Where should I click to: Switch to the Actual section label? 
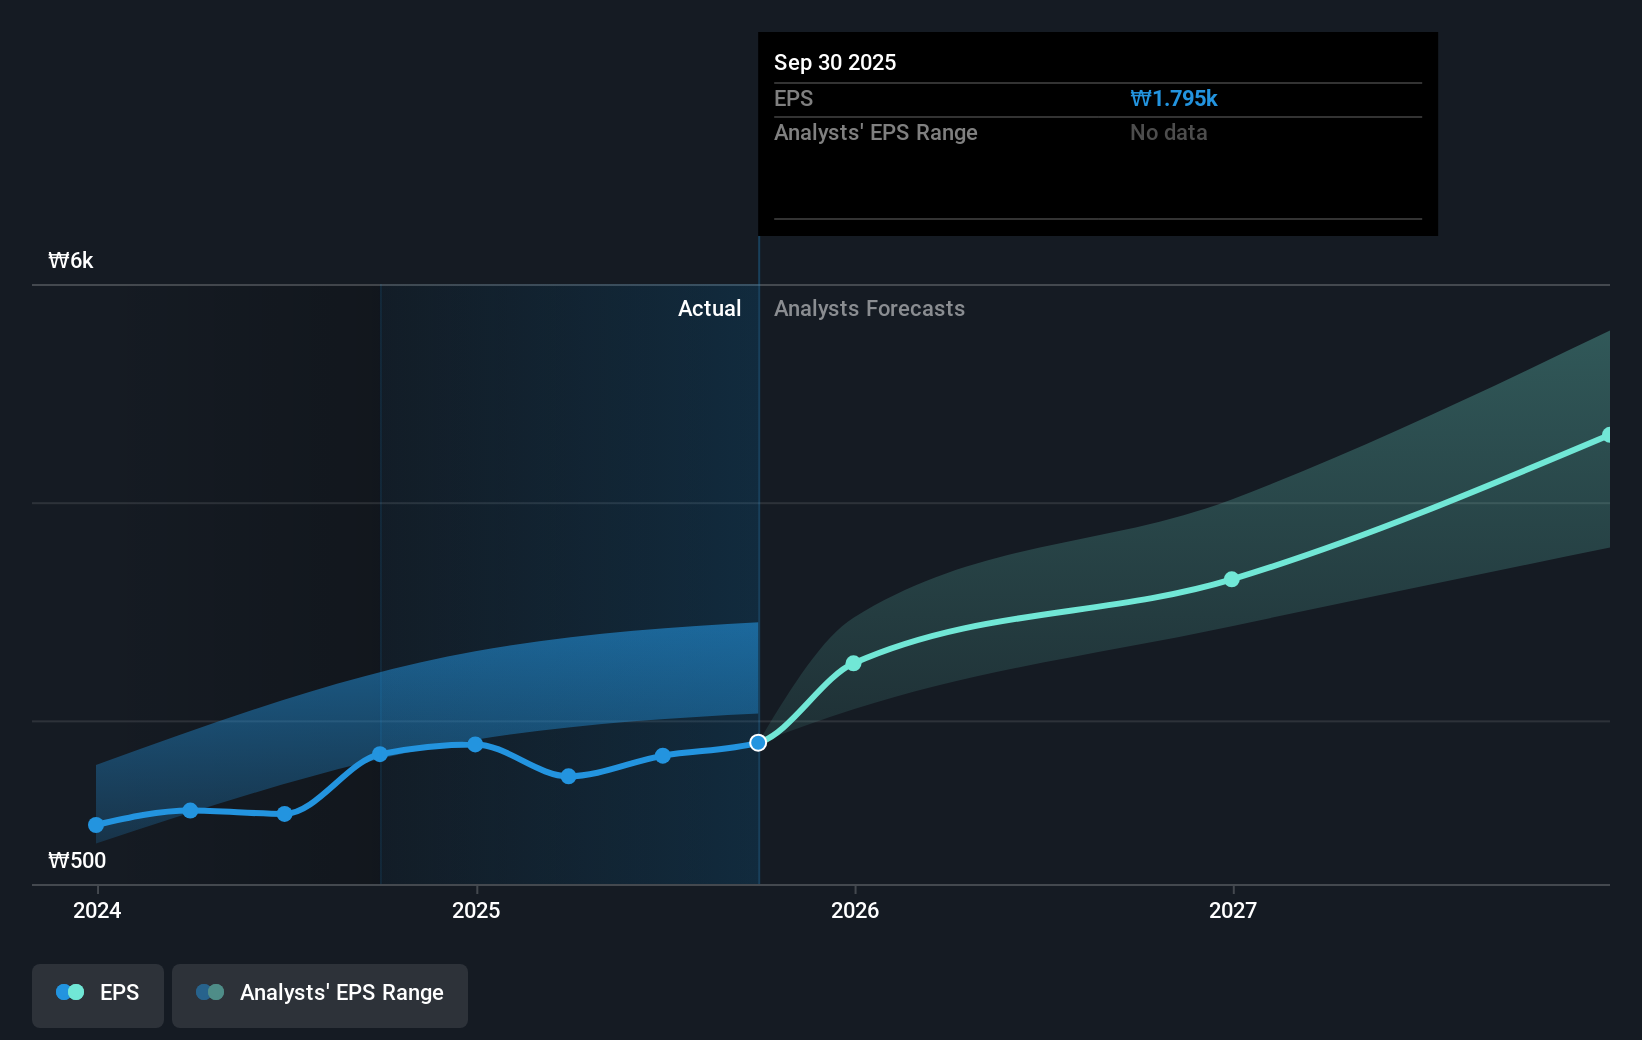click(x=710, y=308)
